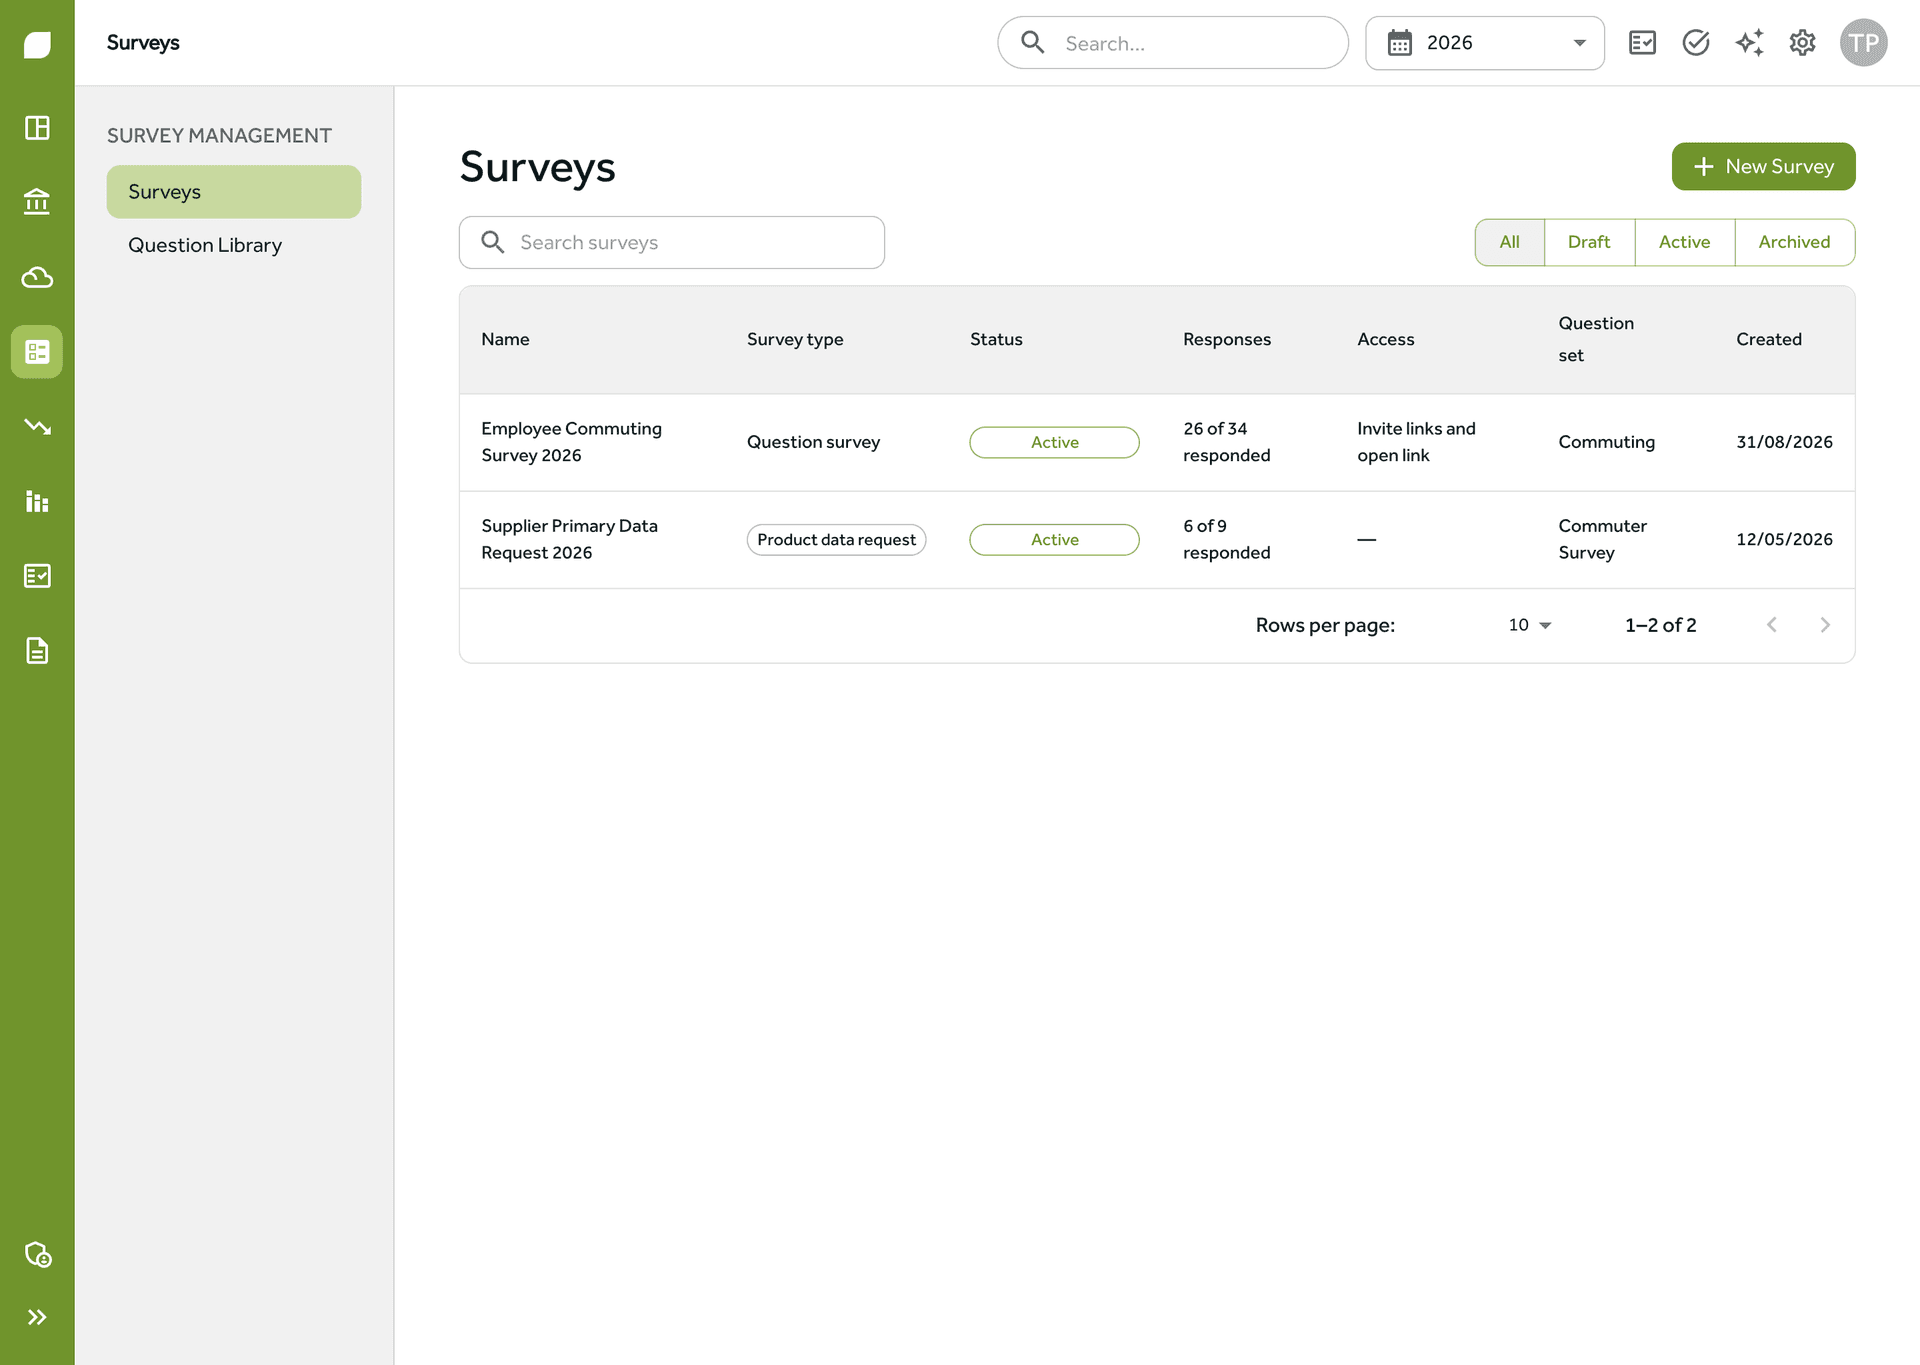Image resolution: width=1920 pixels, height=1365 pixels.
Task: Click the circled checkmark icon in header
Action: (1696, 43)
